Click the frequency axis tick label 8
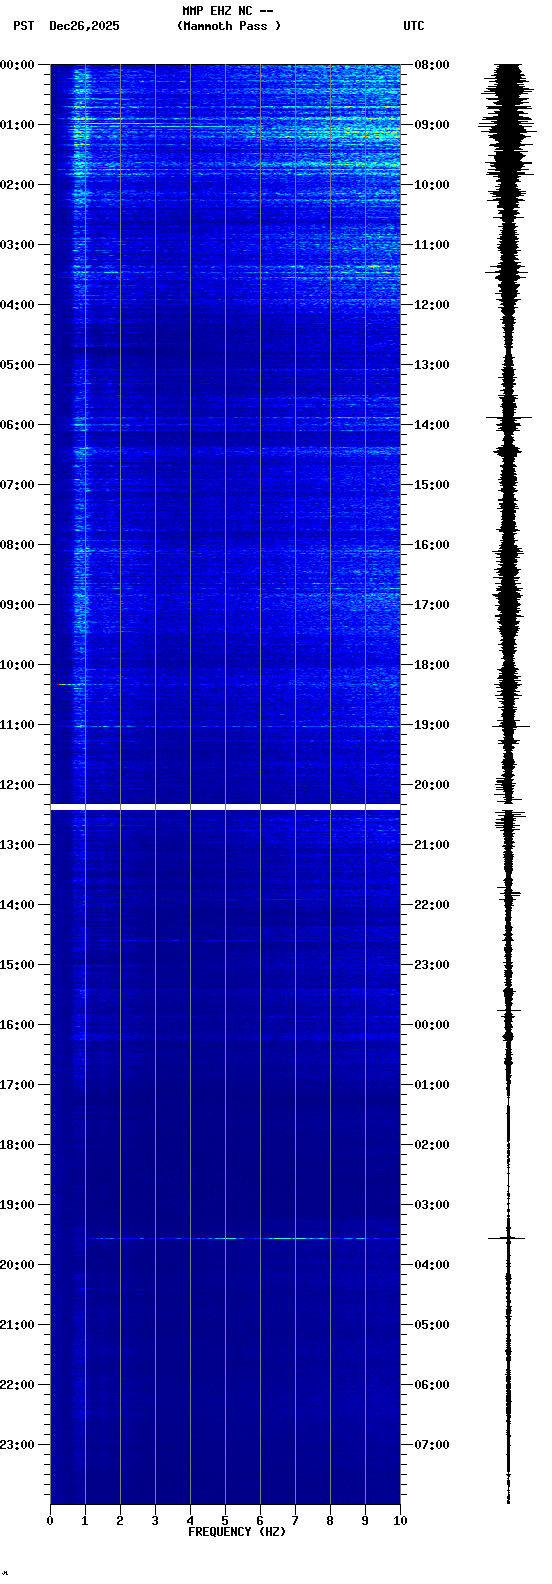Viewport: 552px width, 1584px height. click(330, 1521)
